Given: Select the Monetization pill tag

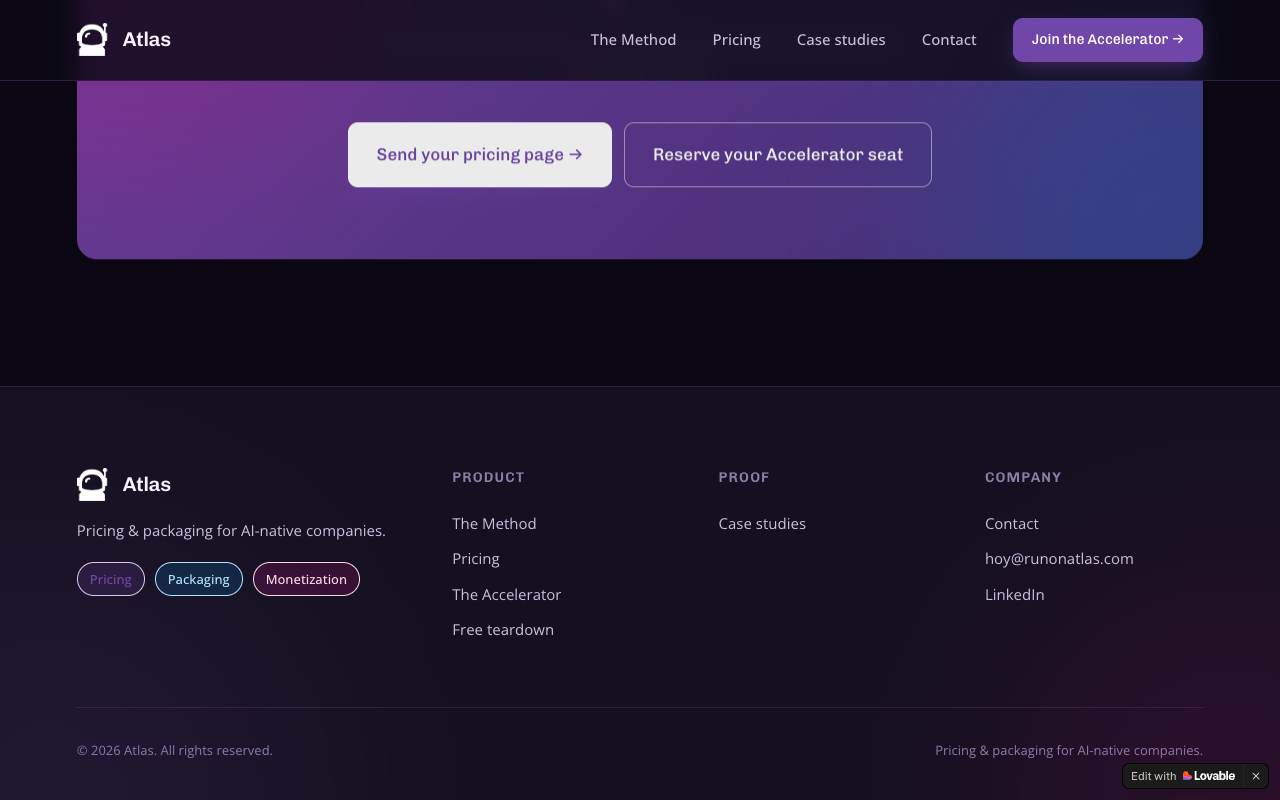Looking at the screenshot, I should 306,579.
